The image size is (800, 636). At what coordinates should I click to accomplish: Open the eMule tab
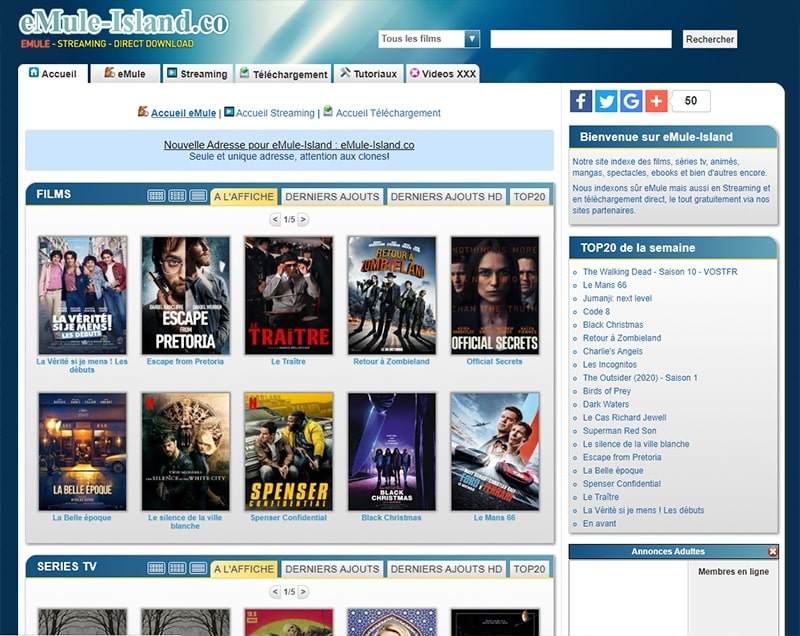pos(126,73)
